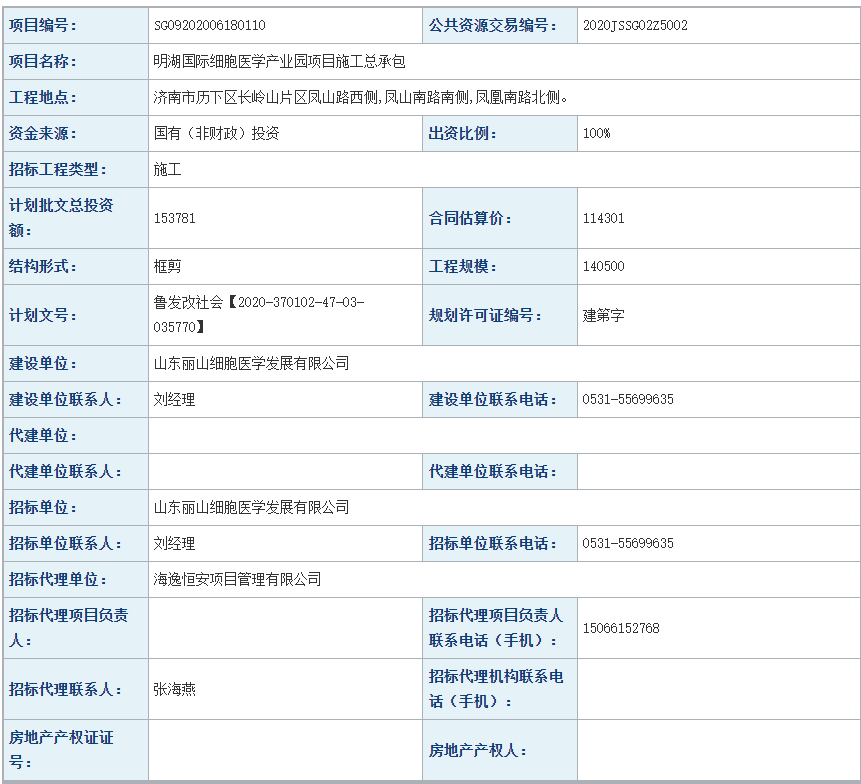Select the total investment value 153781
Viewport: 861px width, 784px height.
[x=175, y=217]
